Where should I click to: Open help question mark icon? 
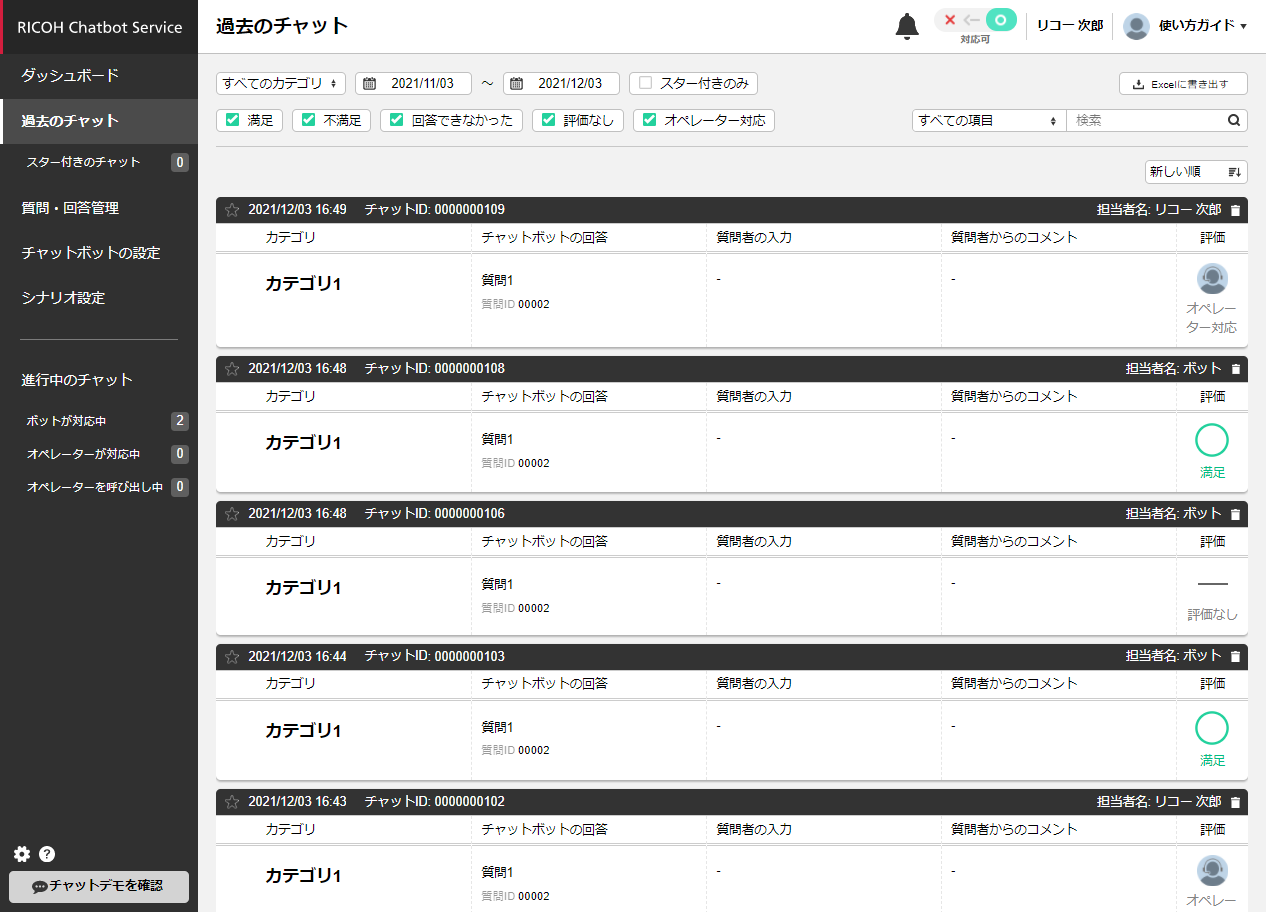[x=47, y=854]
